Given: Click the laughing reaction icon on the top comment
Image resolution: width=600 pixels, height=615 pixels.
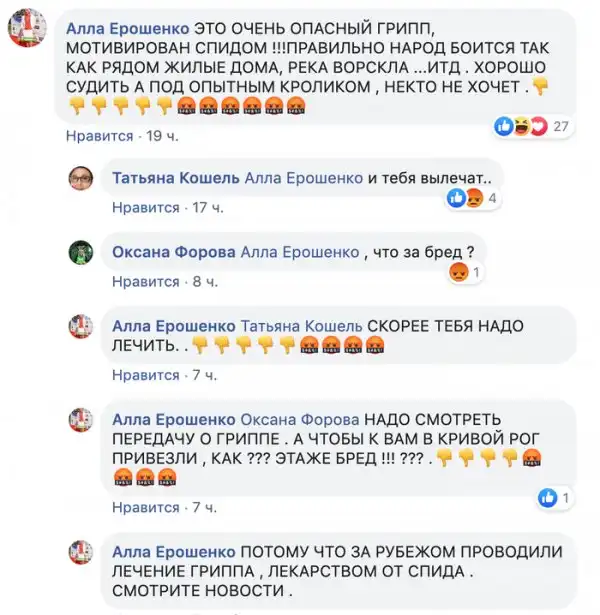Looking at the screenshot, I should pyautogui.click(x=522, y=126).
